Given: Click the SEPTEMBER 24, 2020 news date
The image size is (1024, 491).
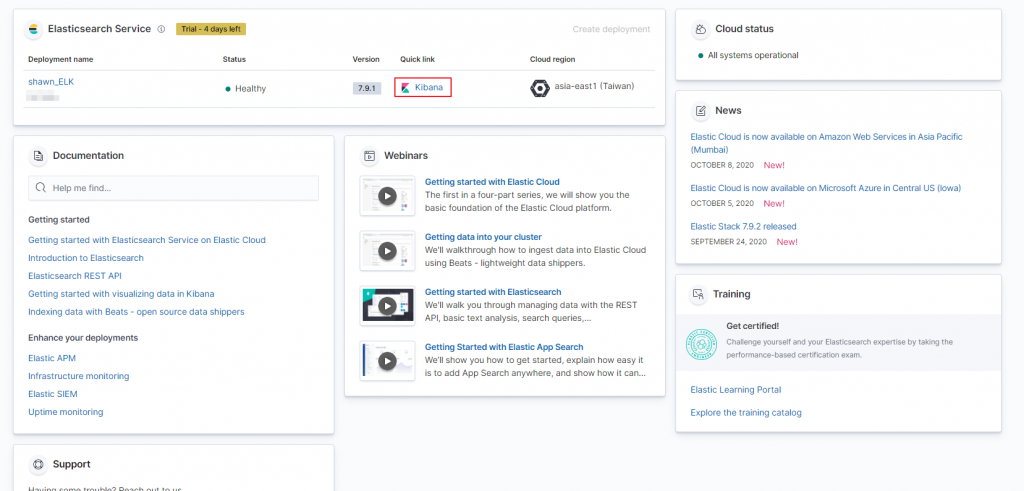Looking at the screenshot, I should point(728,242).
